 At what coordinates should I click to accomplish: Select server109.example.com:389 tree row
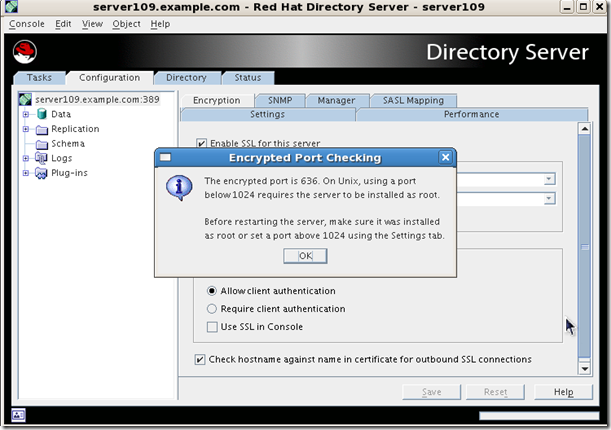click(90, 99)
